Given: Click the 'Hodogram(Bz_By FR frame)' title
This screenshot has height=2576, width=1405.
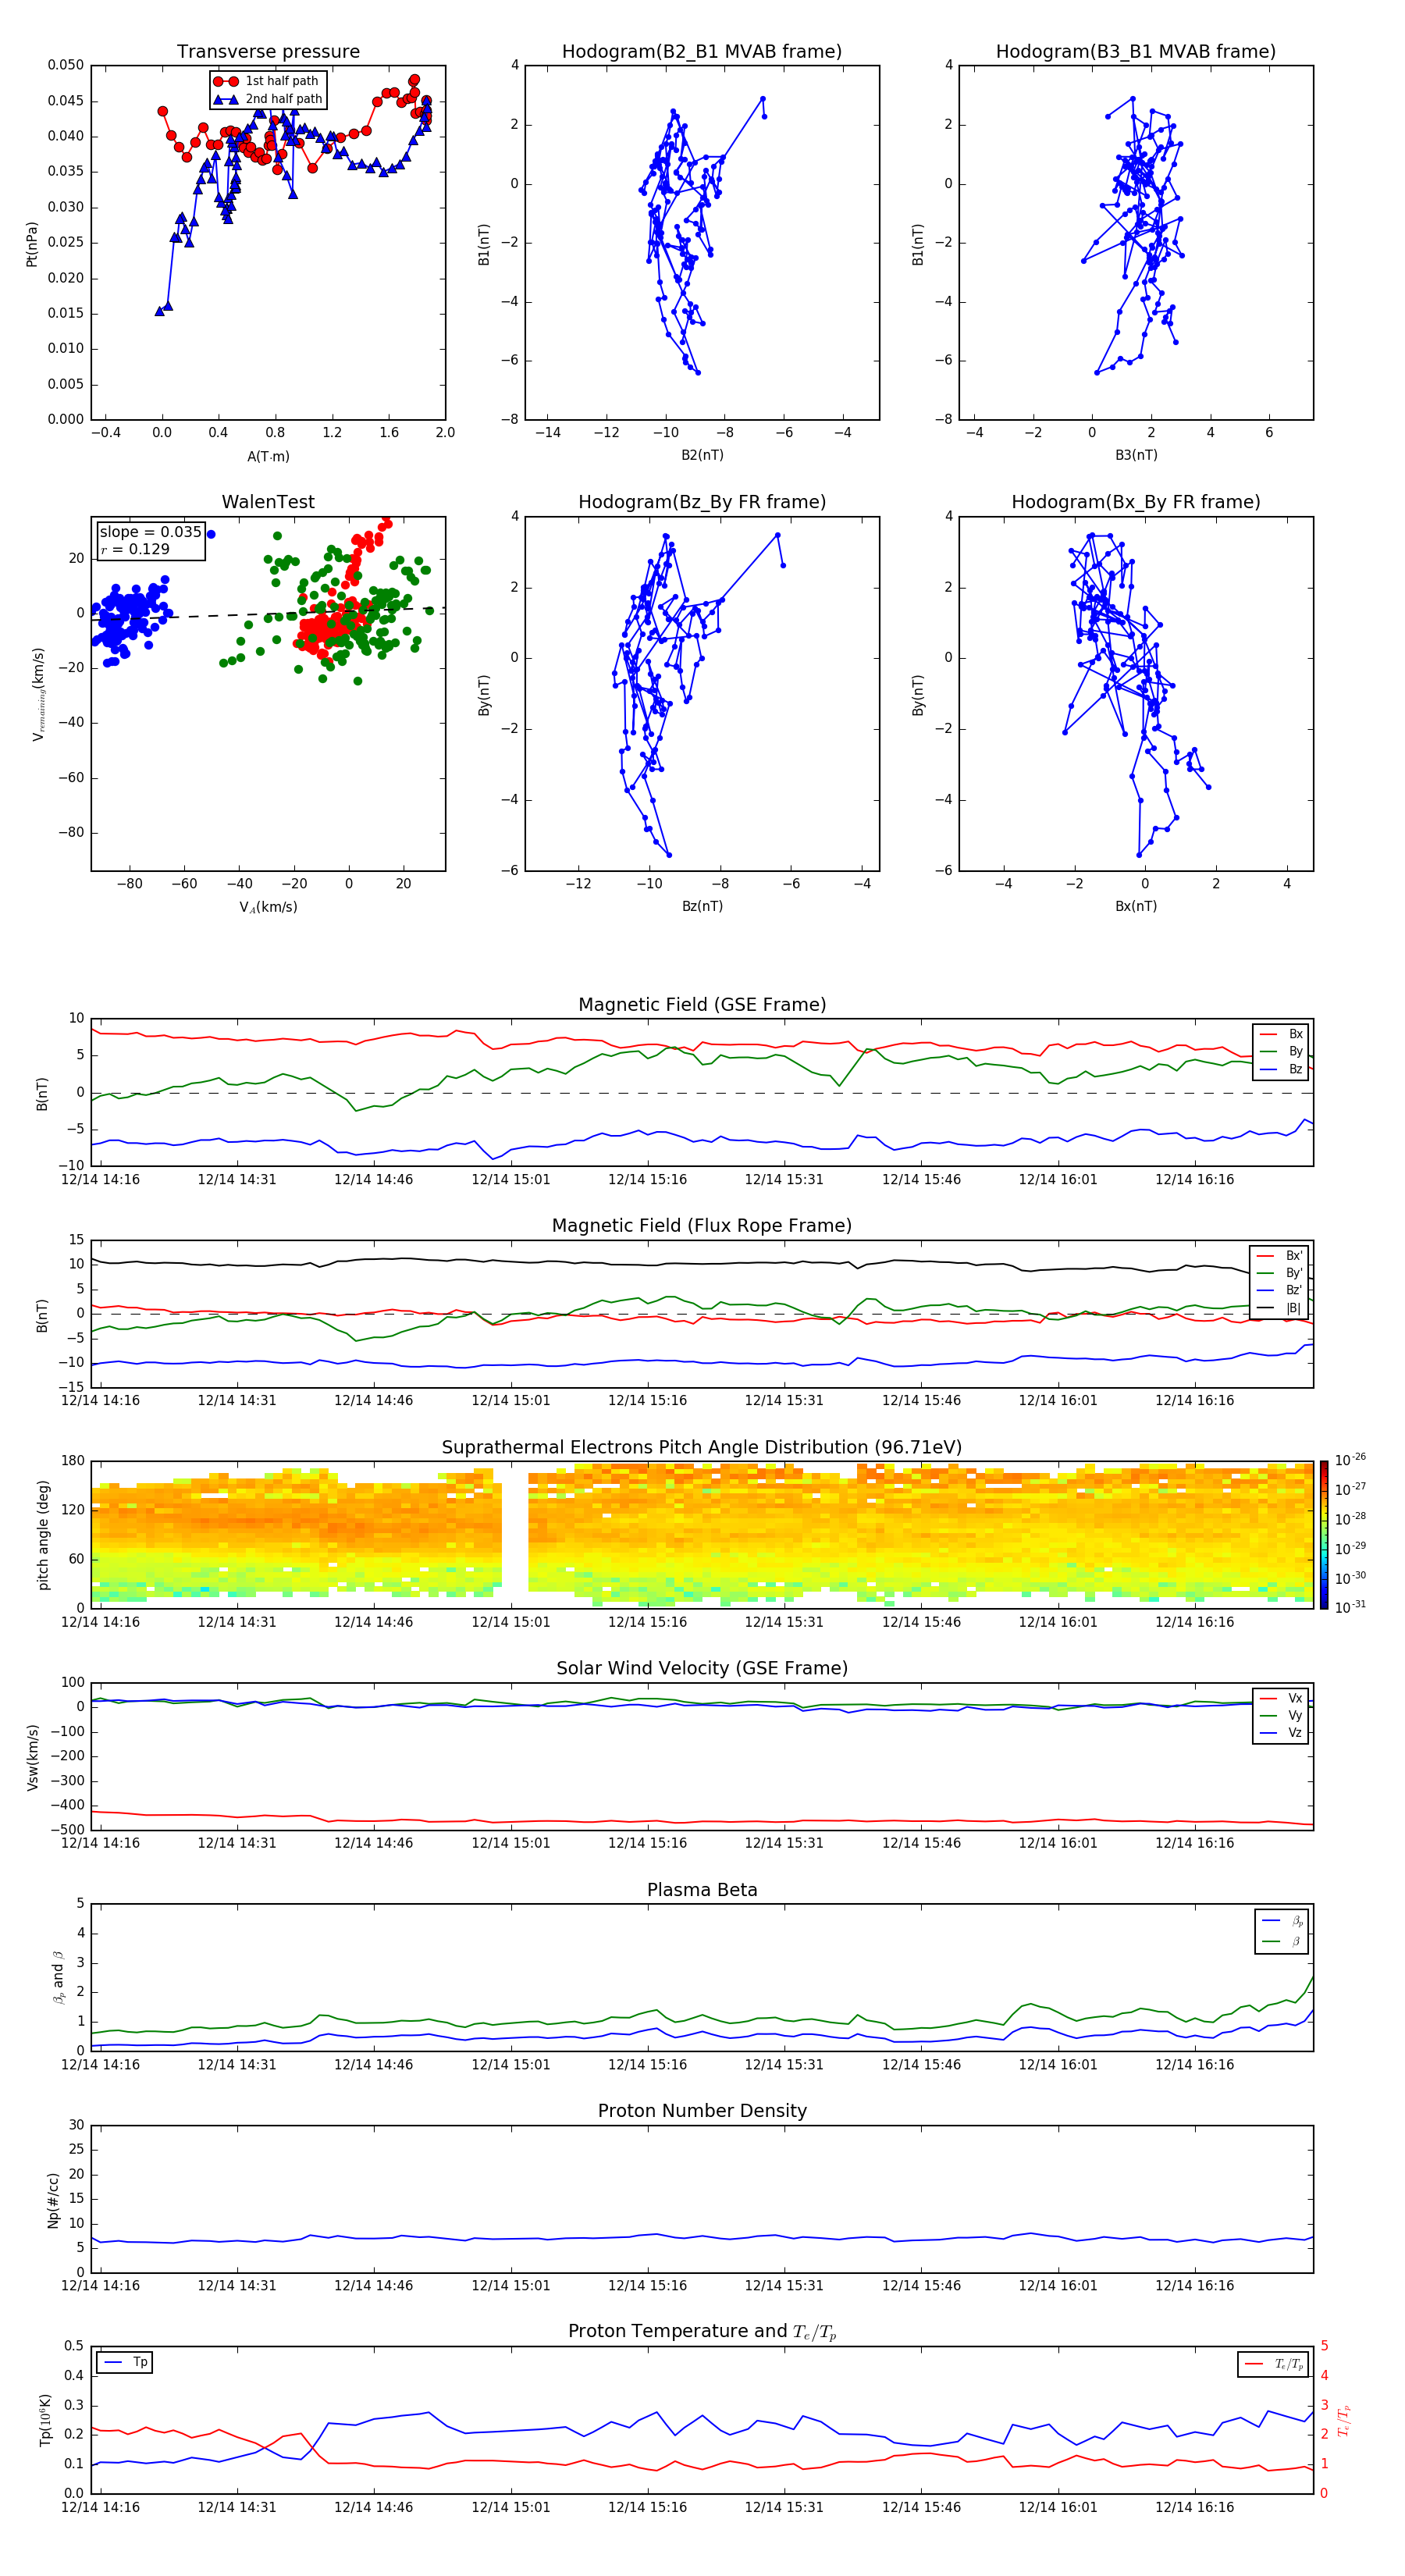Looking at the screenshot, I should (702, 502).
